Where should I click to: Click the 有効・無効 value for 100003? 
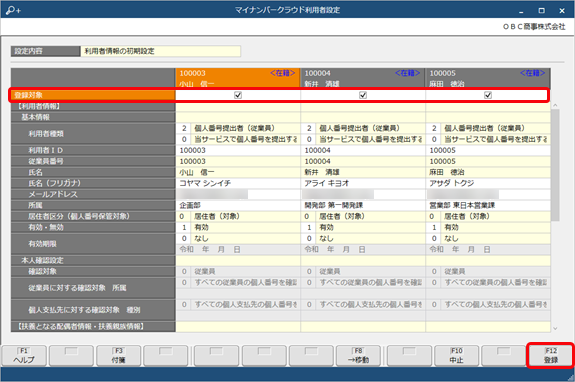(238, 227)
